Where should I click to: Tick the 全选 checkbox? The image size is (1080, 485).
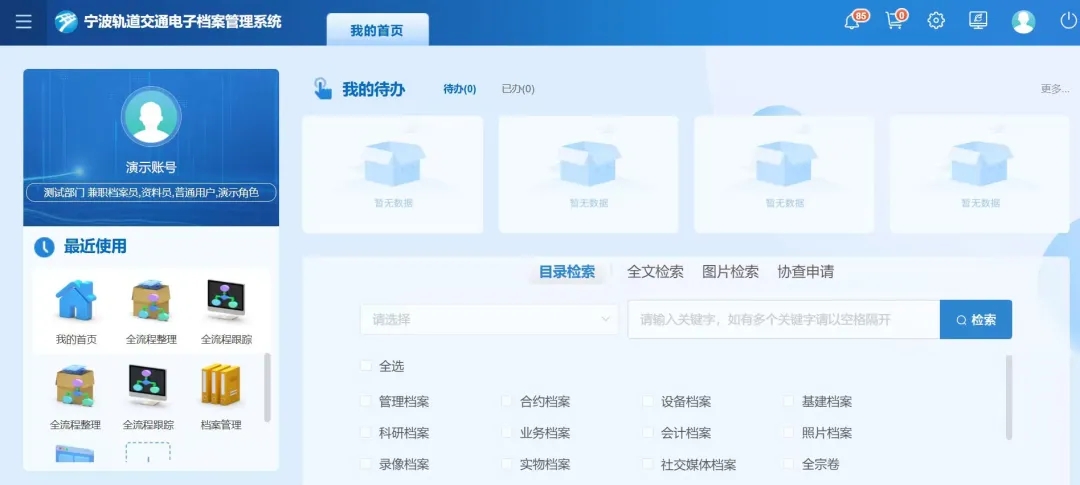[x=366, y=366]
